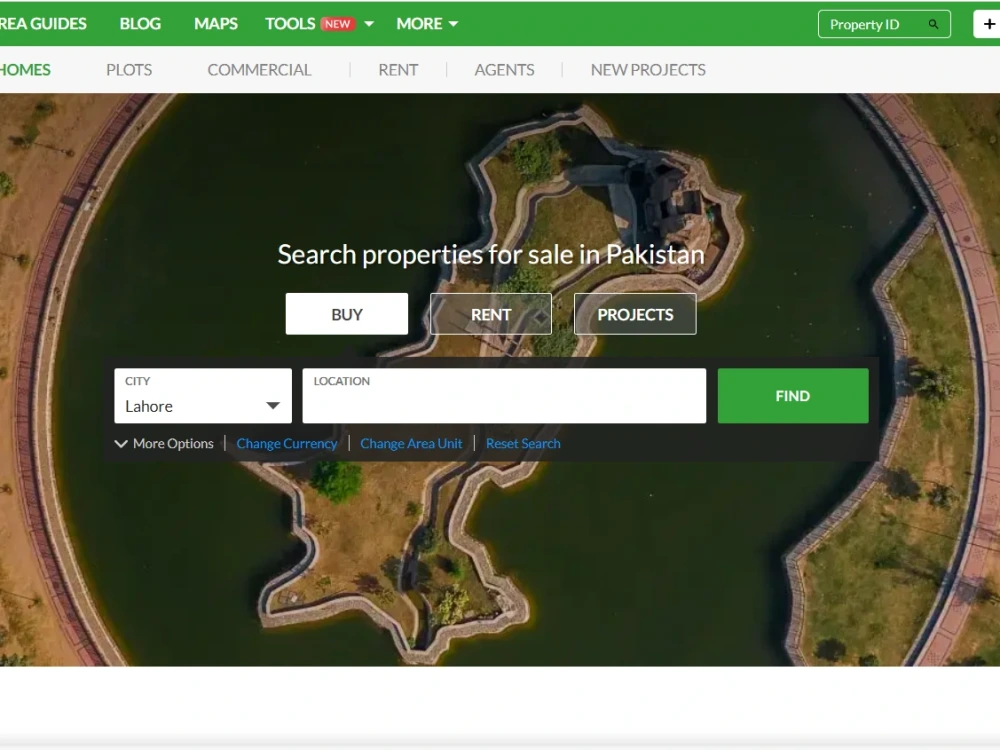The image size is (1000, 750).
Task: Open the MORE dropdown menu
Action: click(427, 24)
